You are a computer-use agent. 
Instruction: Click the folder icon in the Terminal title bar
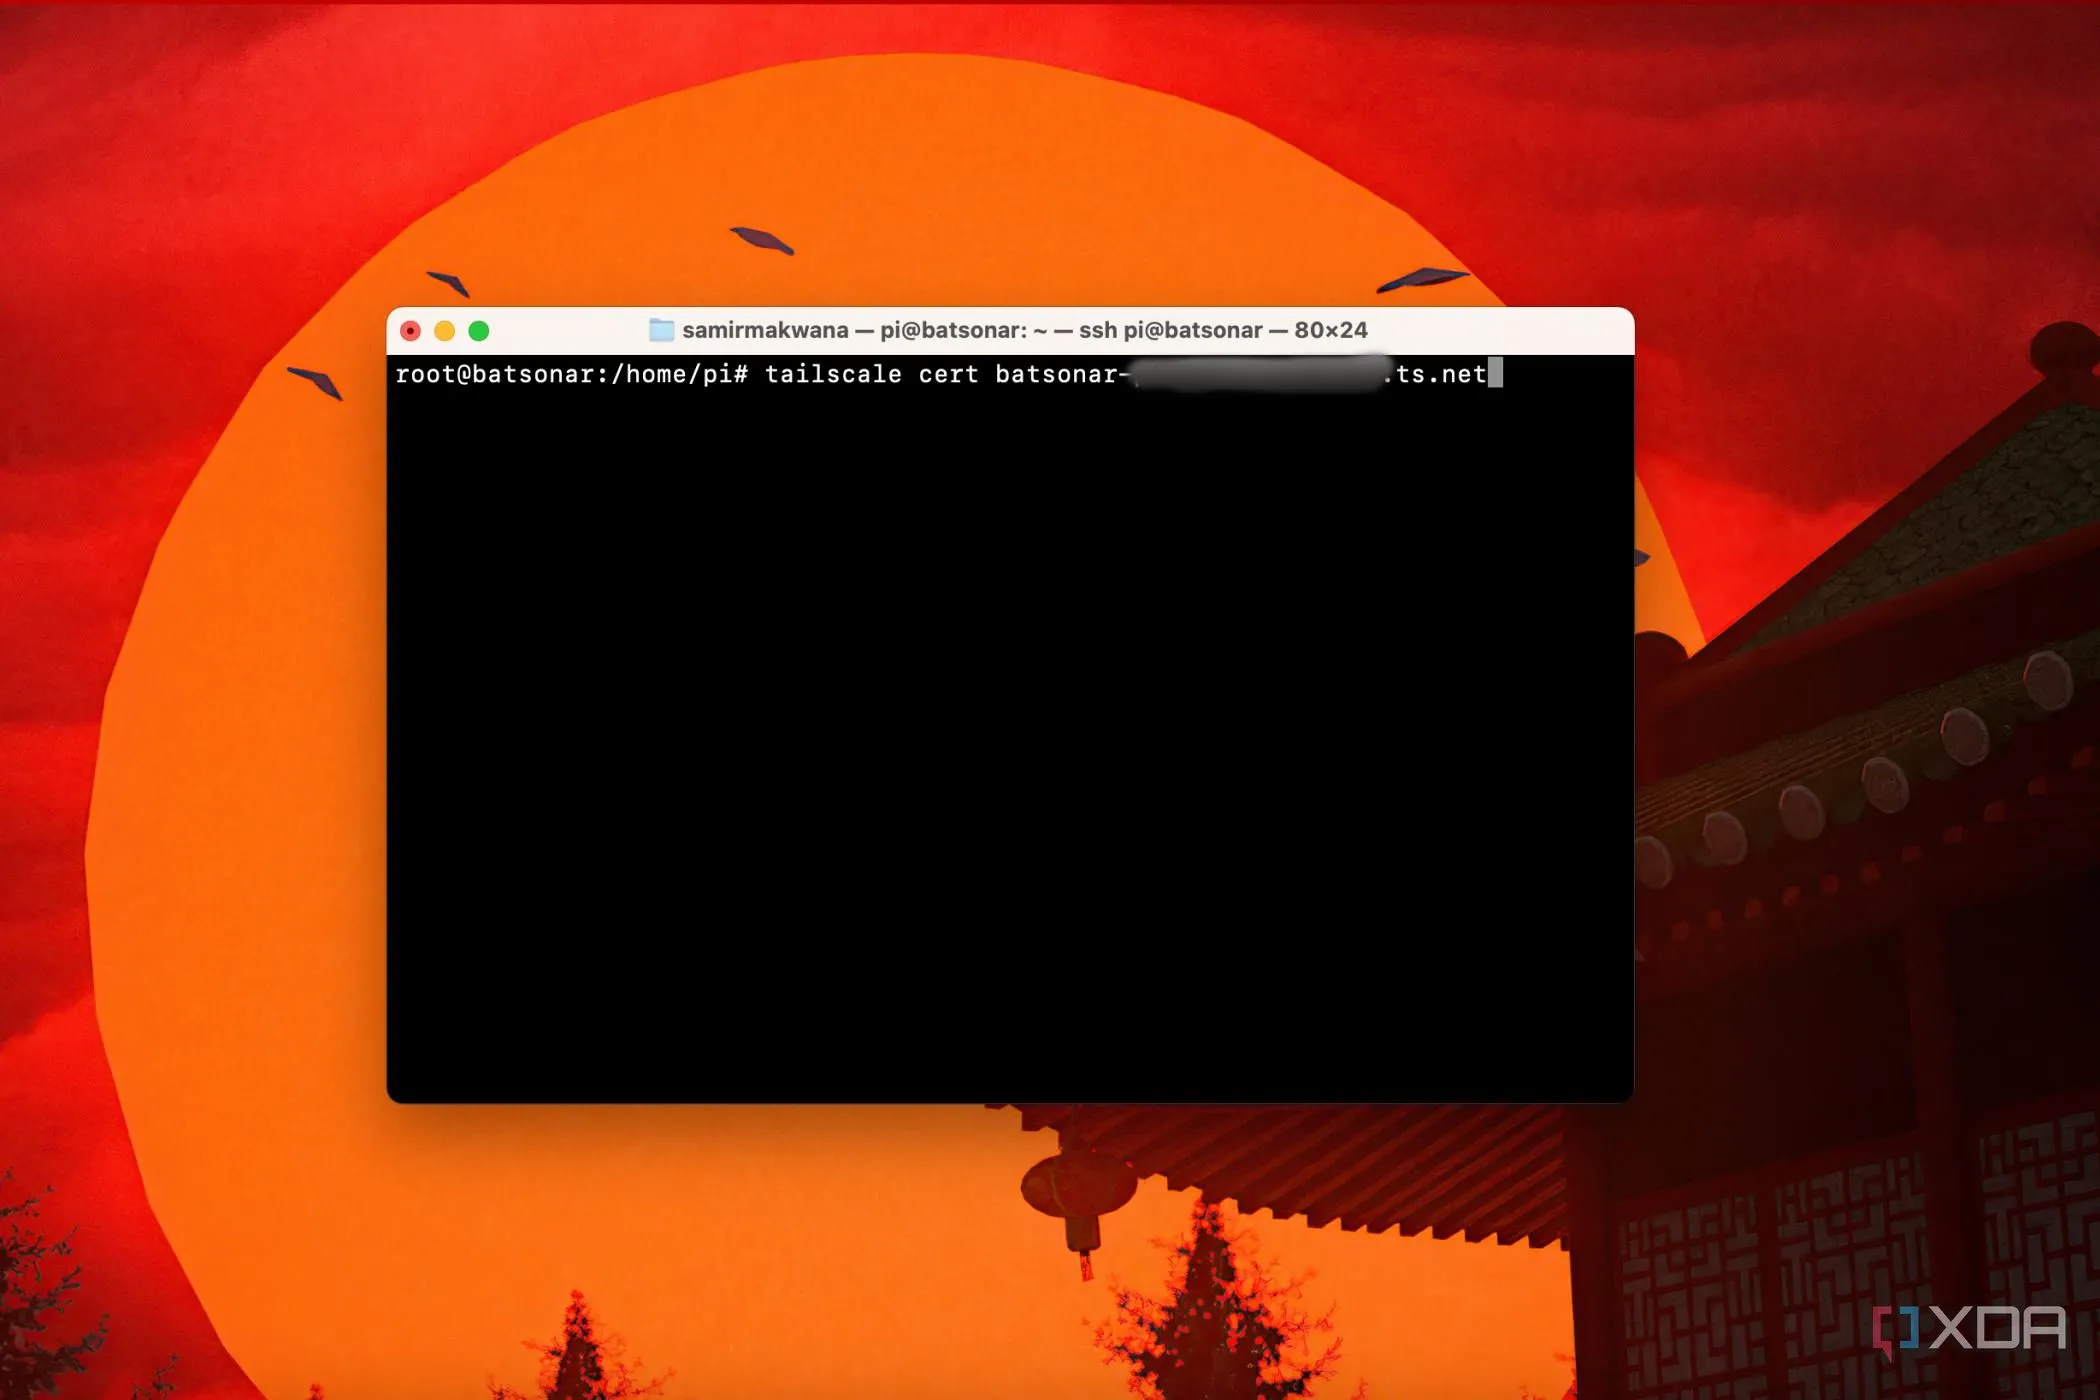[x=661, y=330]
